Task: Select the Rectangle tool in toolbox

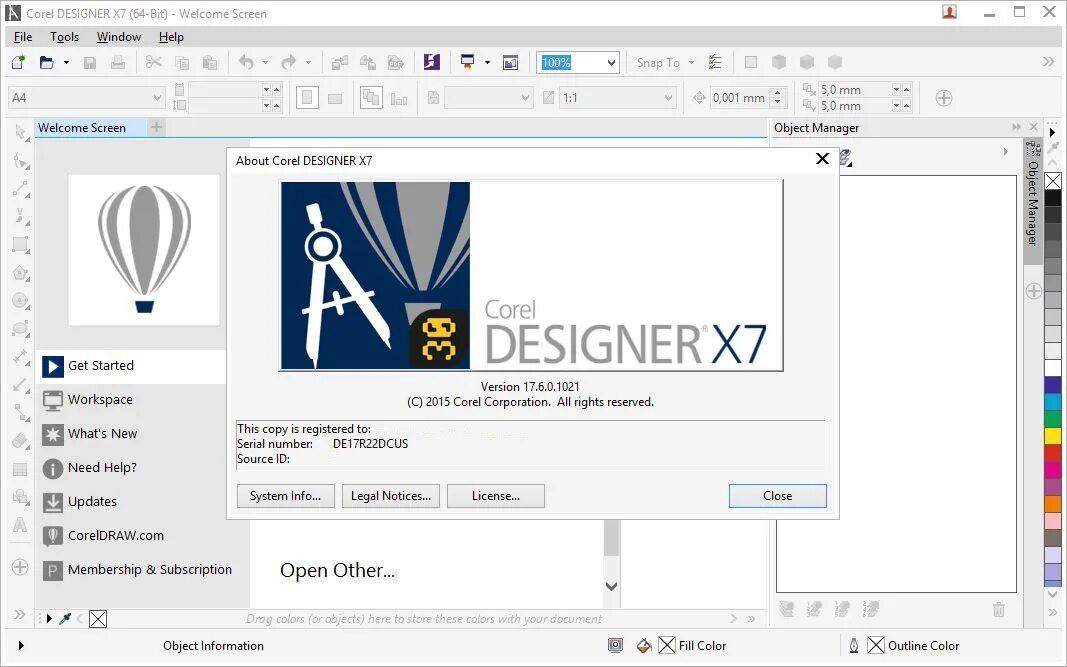Action: 20,244
